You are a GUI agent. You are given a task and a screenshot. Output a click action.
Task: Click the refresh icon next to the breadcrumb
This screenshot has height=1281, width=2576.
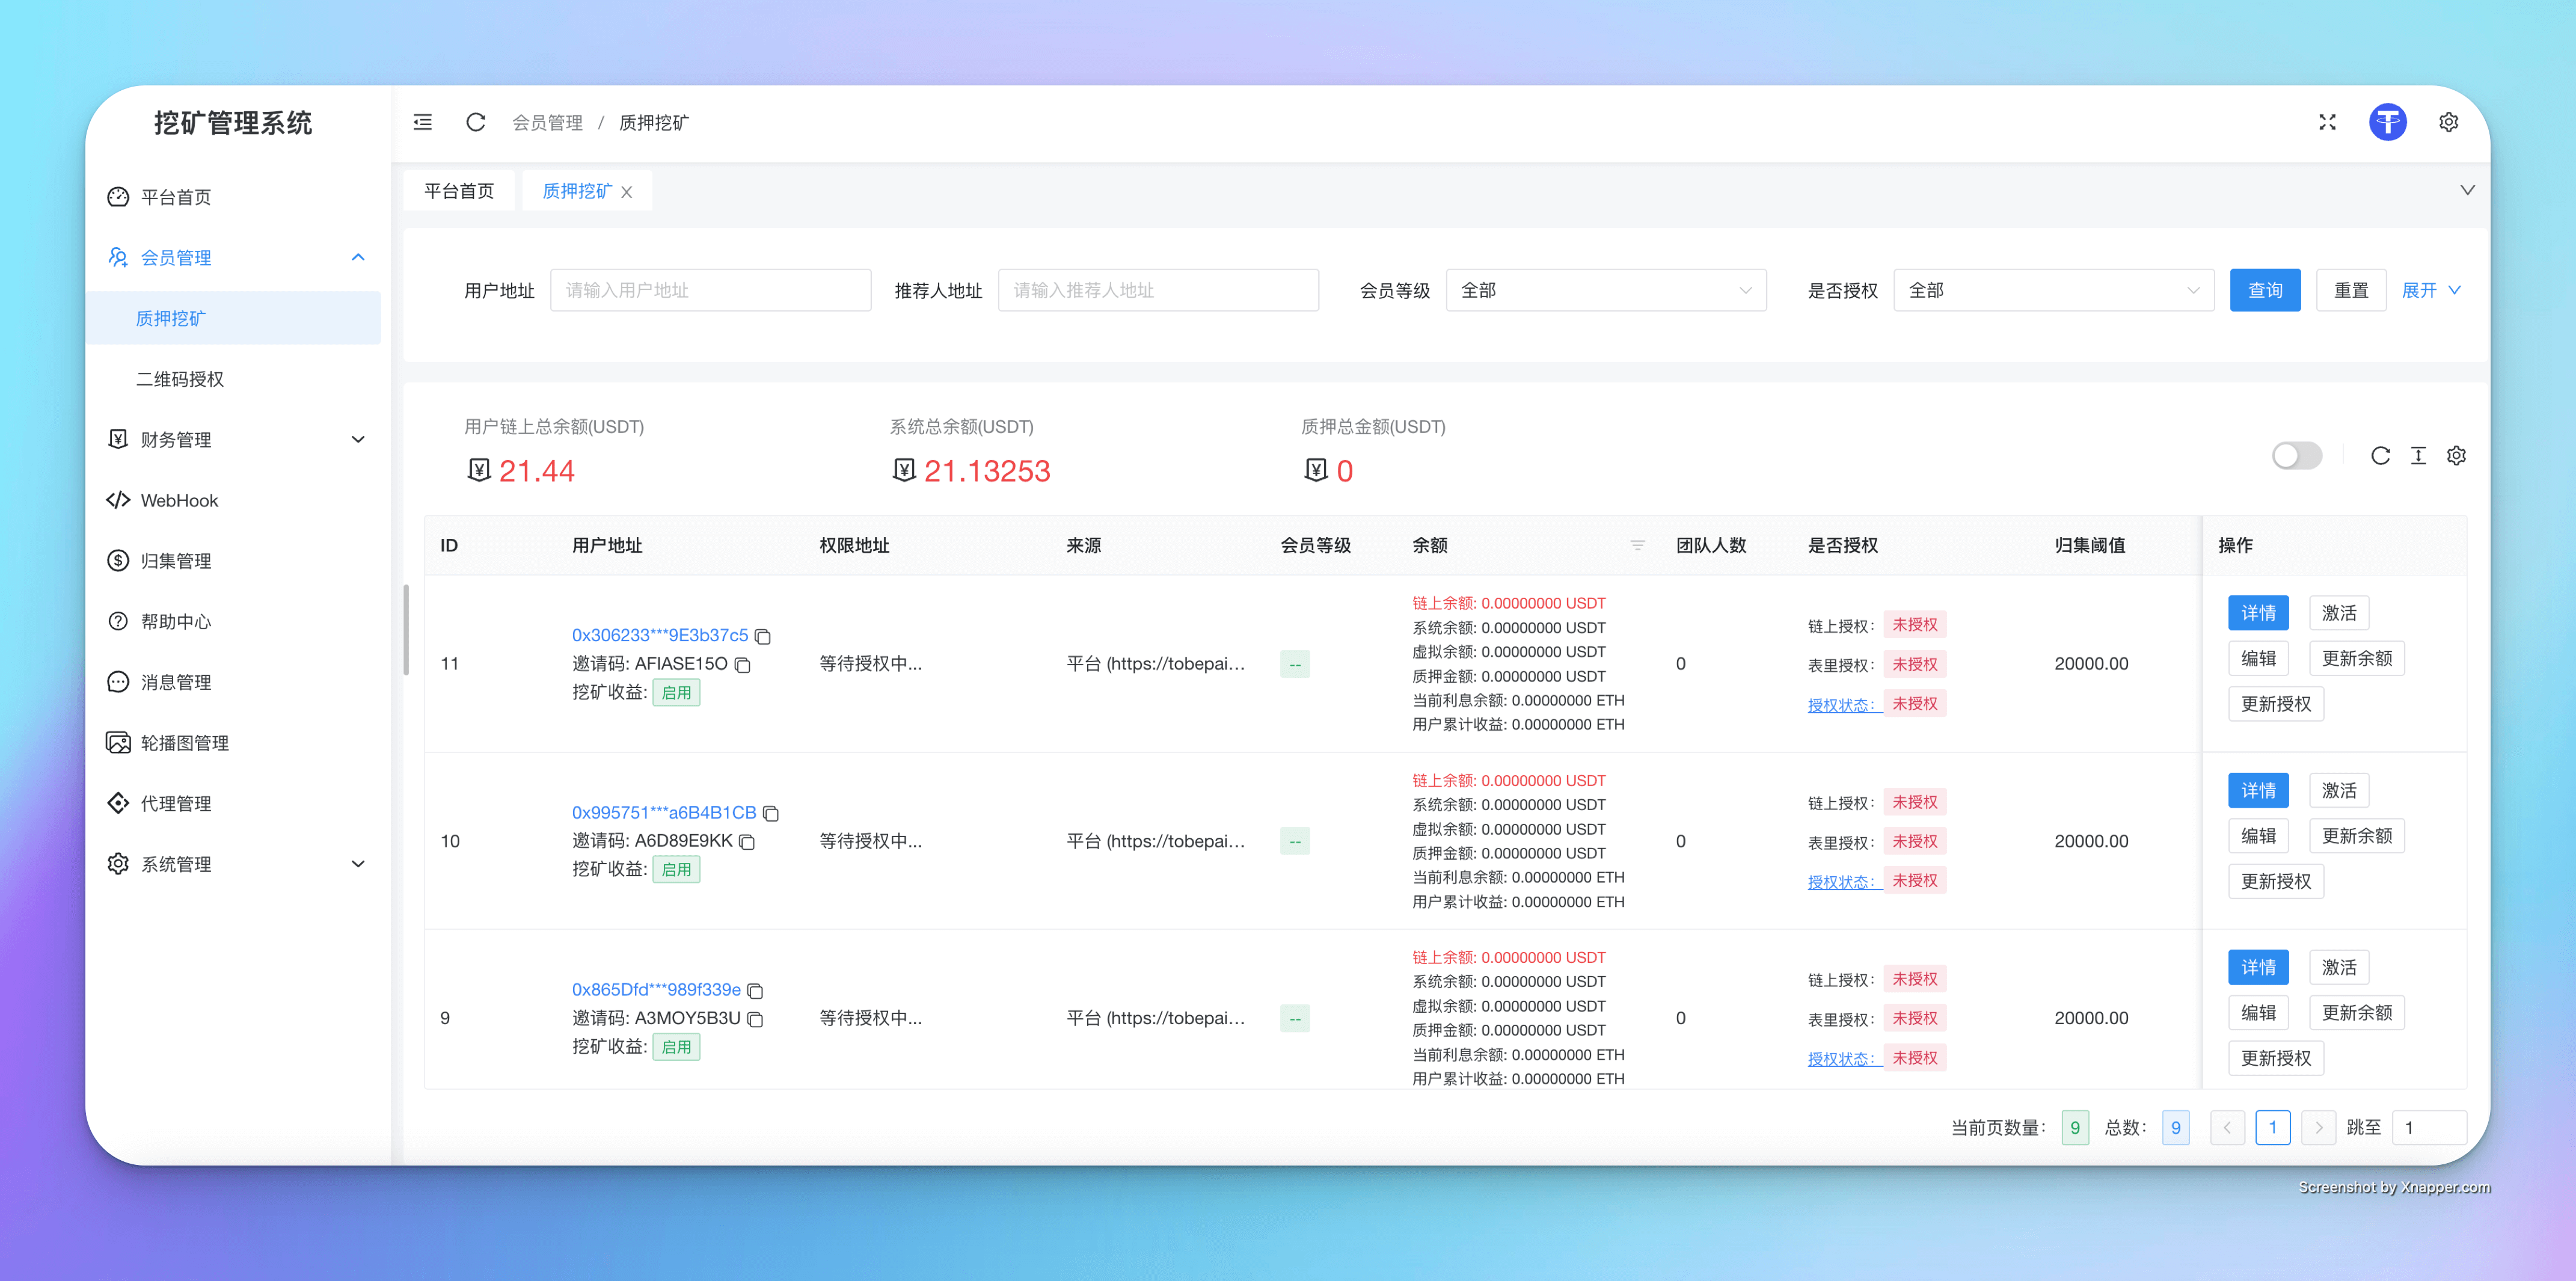click(476, 122)
